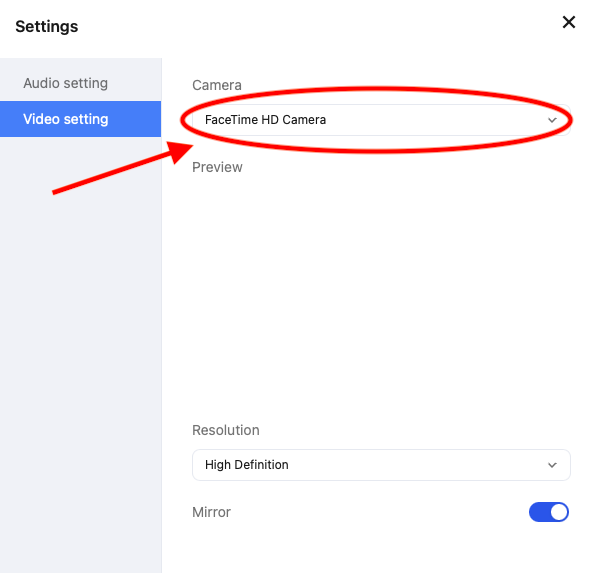Image resolution: width=595 pixels, height=573 pixels.
Task: Click the chevron arrow in the Resolution selector
Action: click(552, 465)
